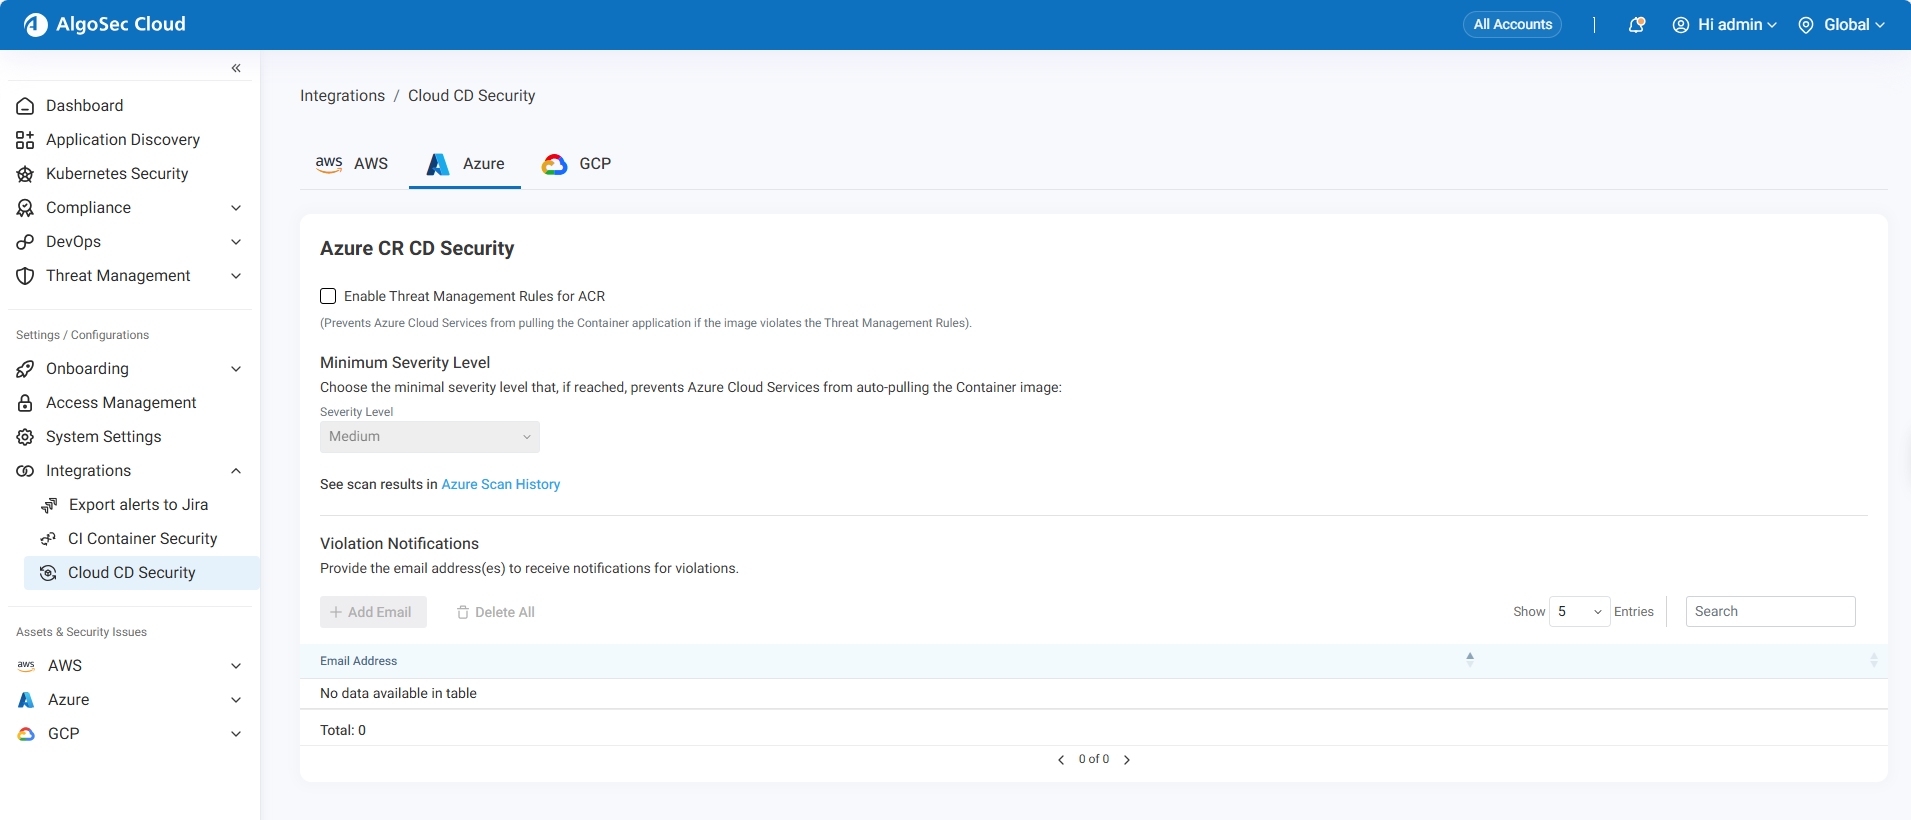Open the Severity Level dropdown
Screen dimensions: 1911x820
point(429,437)
